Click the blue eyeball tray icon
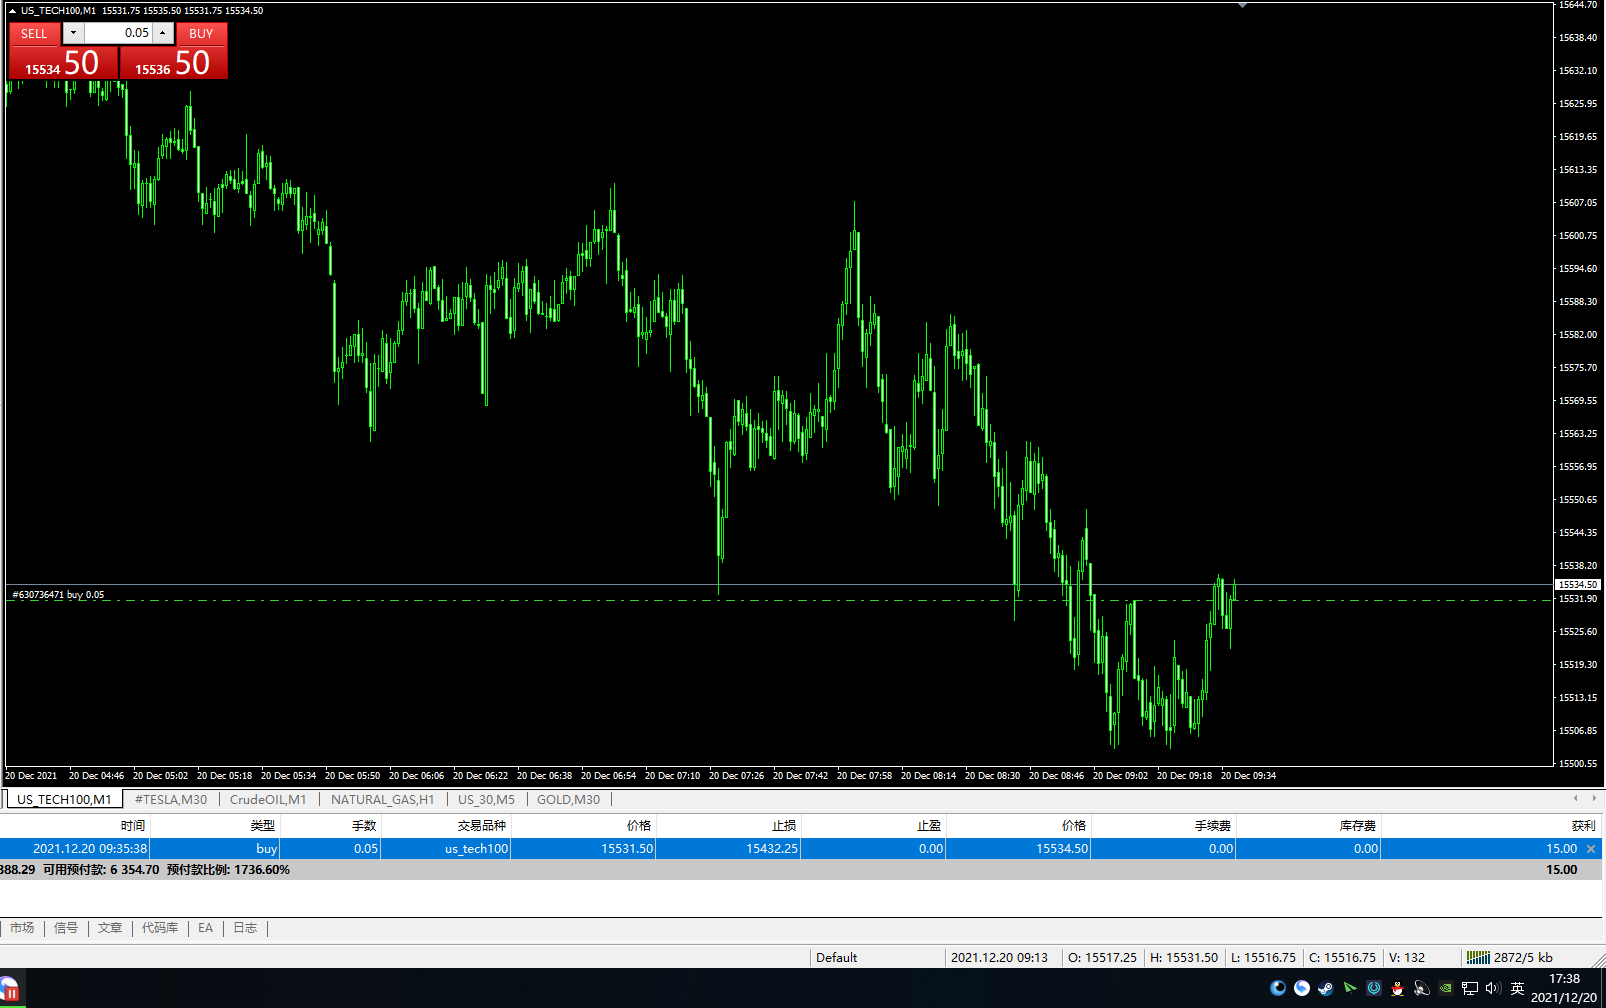Image resolution: width=1606 pixels, height=1008 pixels. tap(1278, 988)
